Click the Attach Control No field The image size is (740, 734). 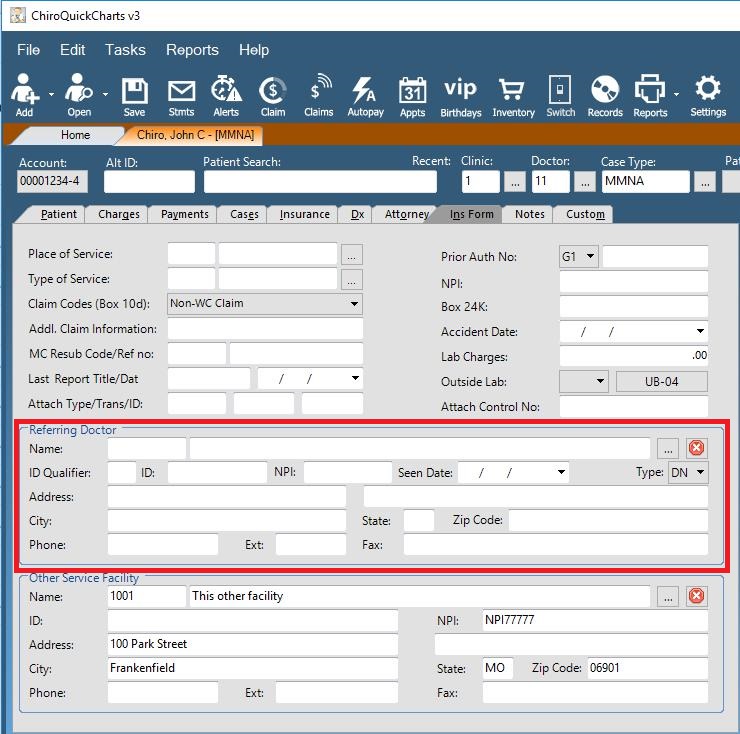[633, 406]
